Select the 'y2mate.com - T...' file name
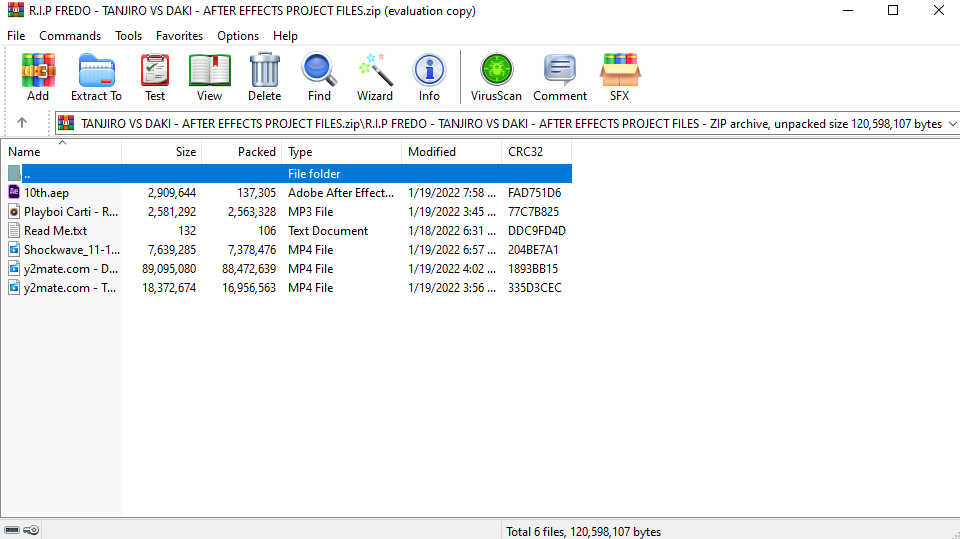The height and width of the screenshot is (539, 960). click(70, 287)
